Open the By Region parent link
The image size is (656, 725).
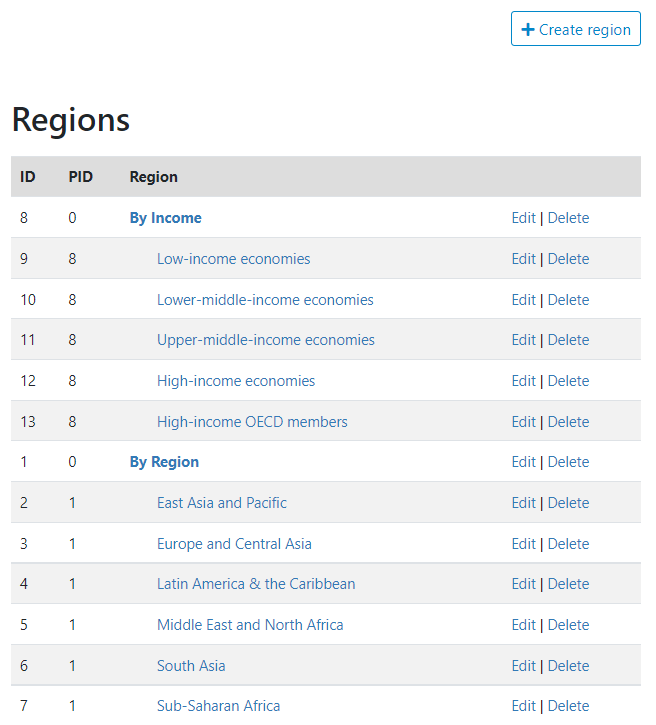click(164, 462)
